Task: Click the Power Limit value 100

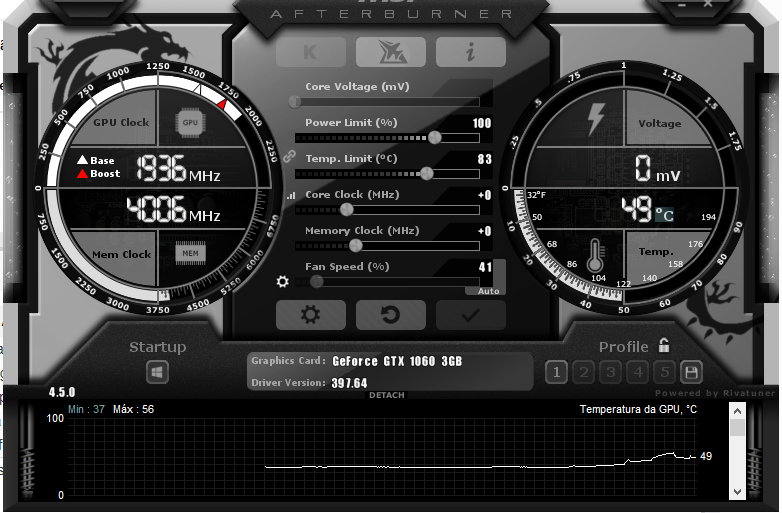Action: click(482, 123)
